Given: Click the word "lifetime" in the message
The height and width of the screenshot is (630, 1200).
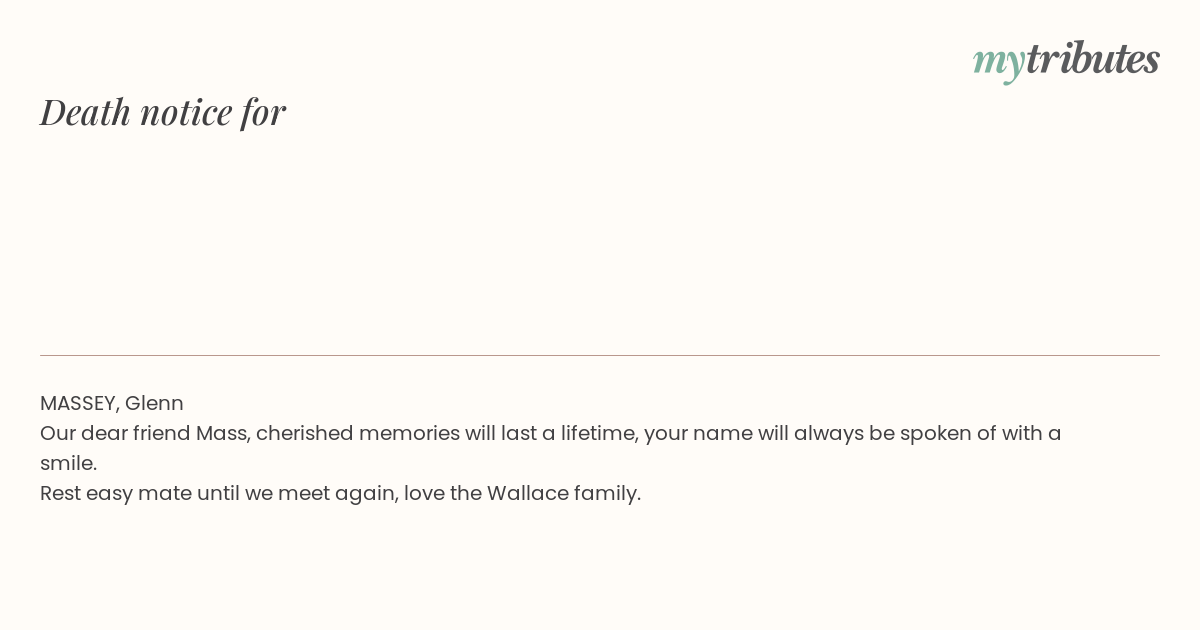Looking at the screenshot, I should (x=597, y=433).
